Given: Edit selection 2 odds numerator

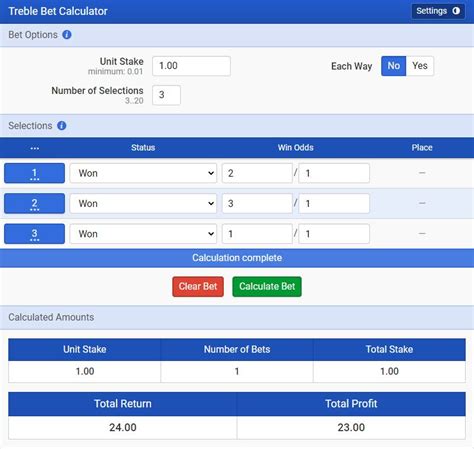Looking at the screenshot, I should click(257, 203).
